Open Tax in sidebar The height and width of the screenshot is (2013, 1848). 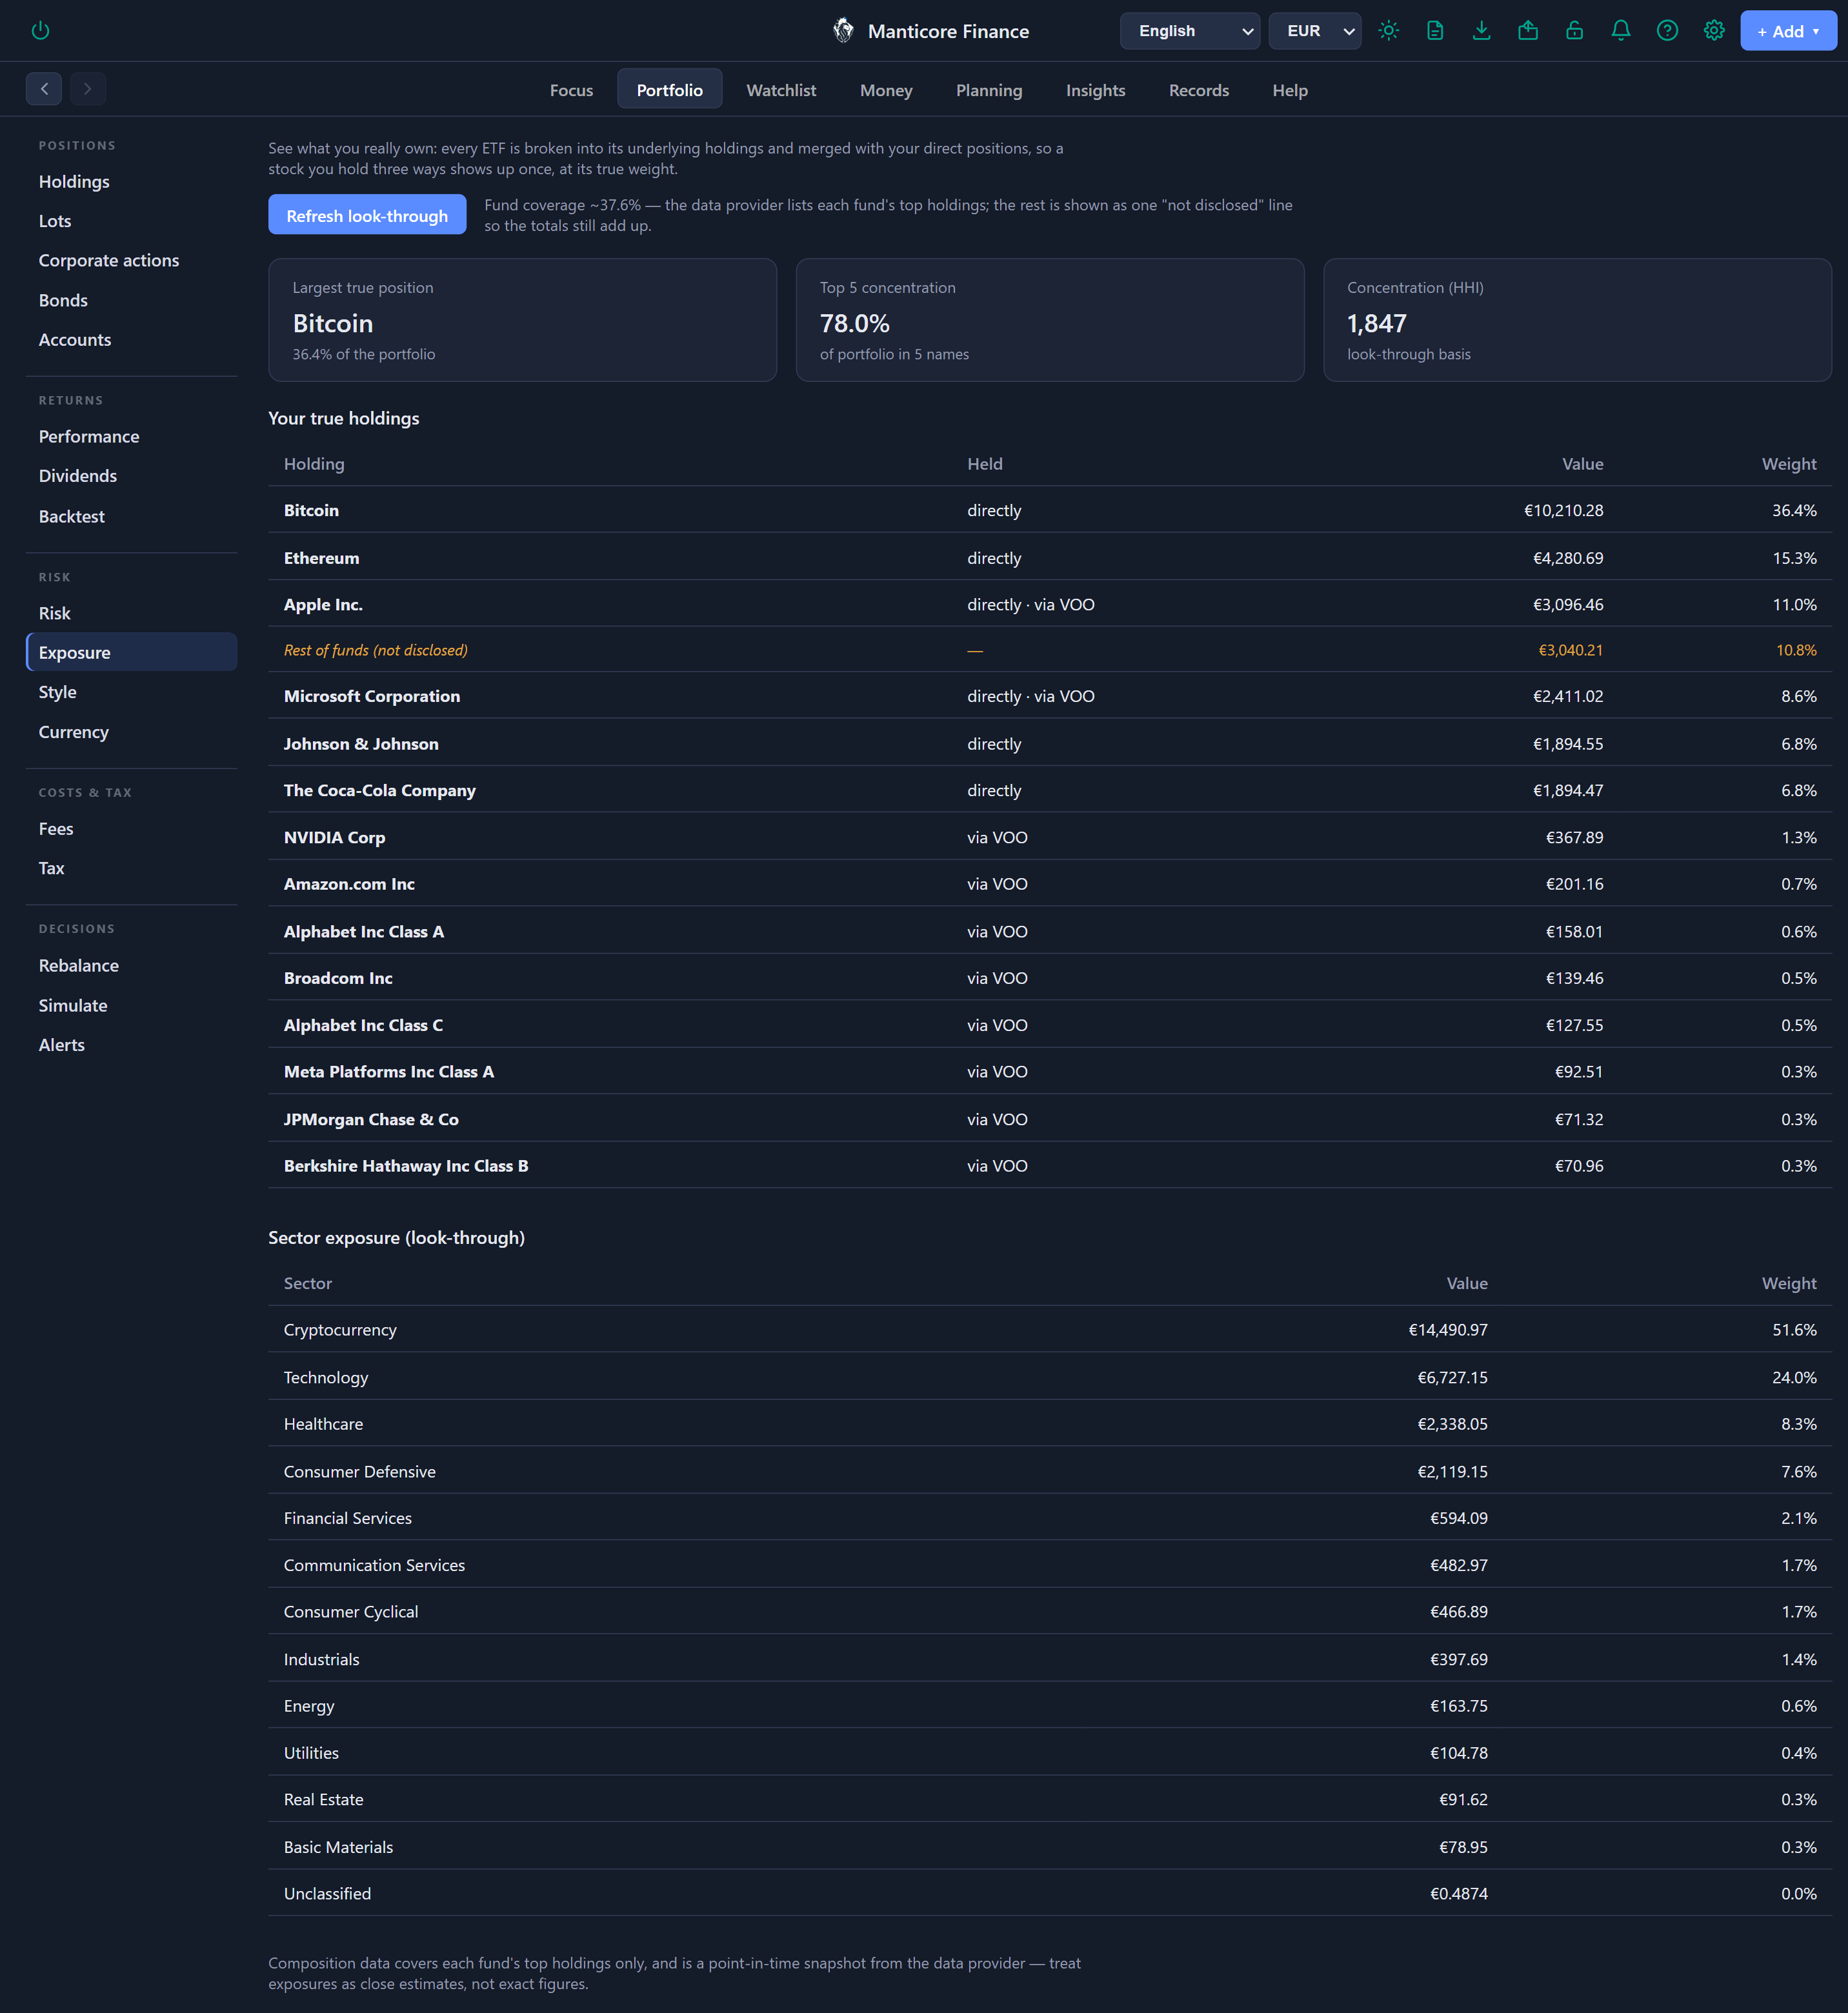(x=132, y=868)
